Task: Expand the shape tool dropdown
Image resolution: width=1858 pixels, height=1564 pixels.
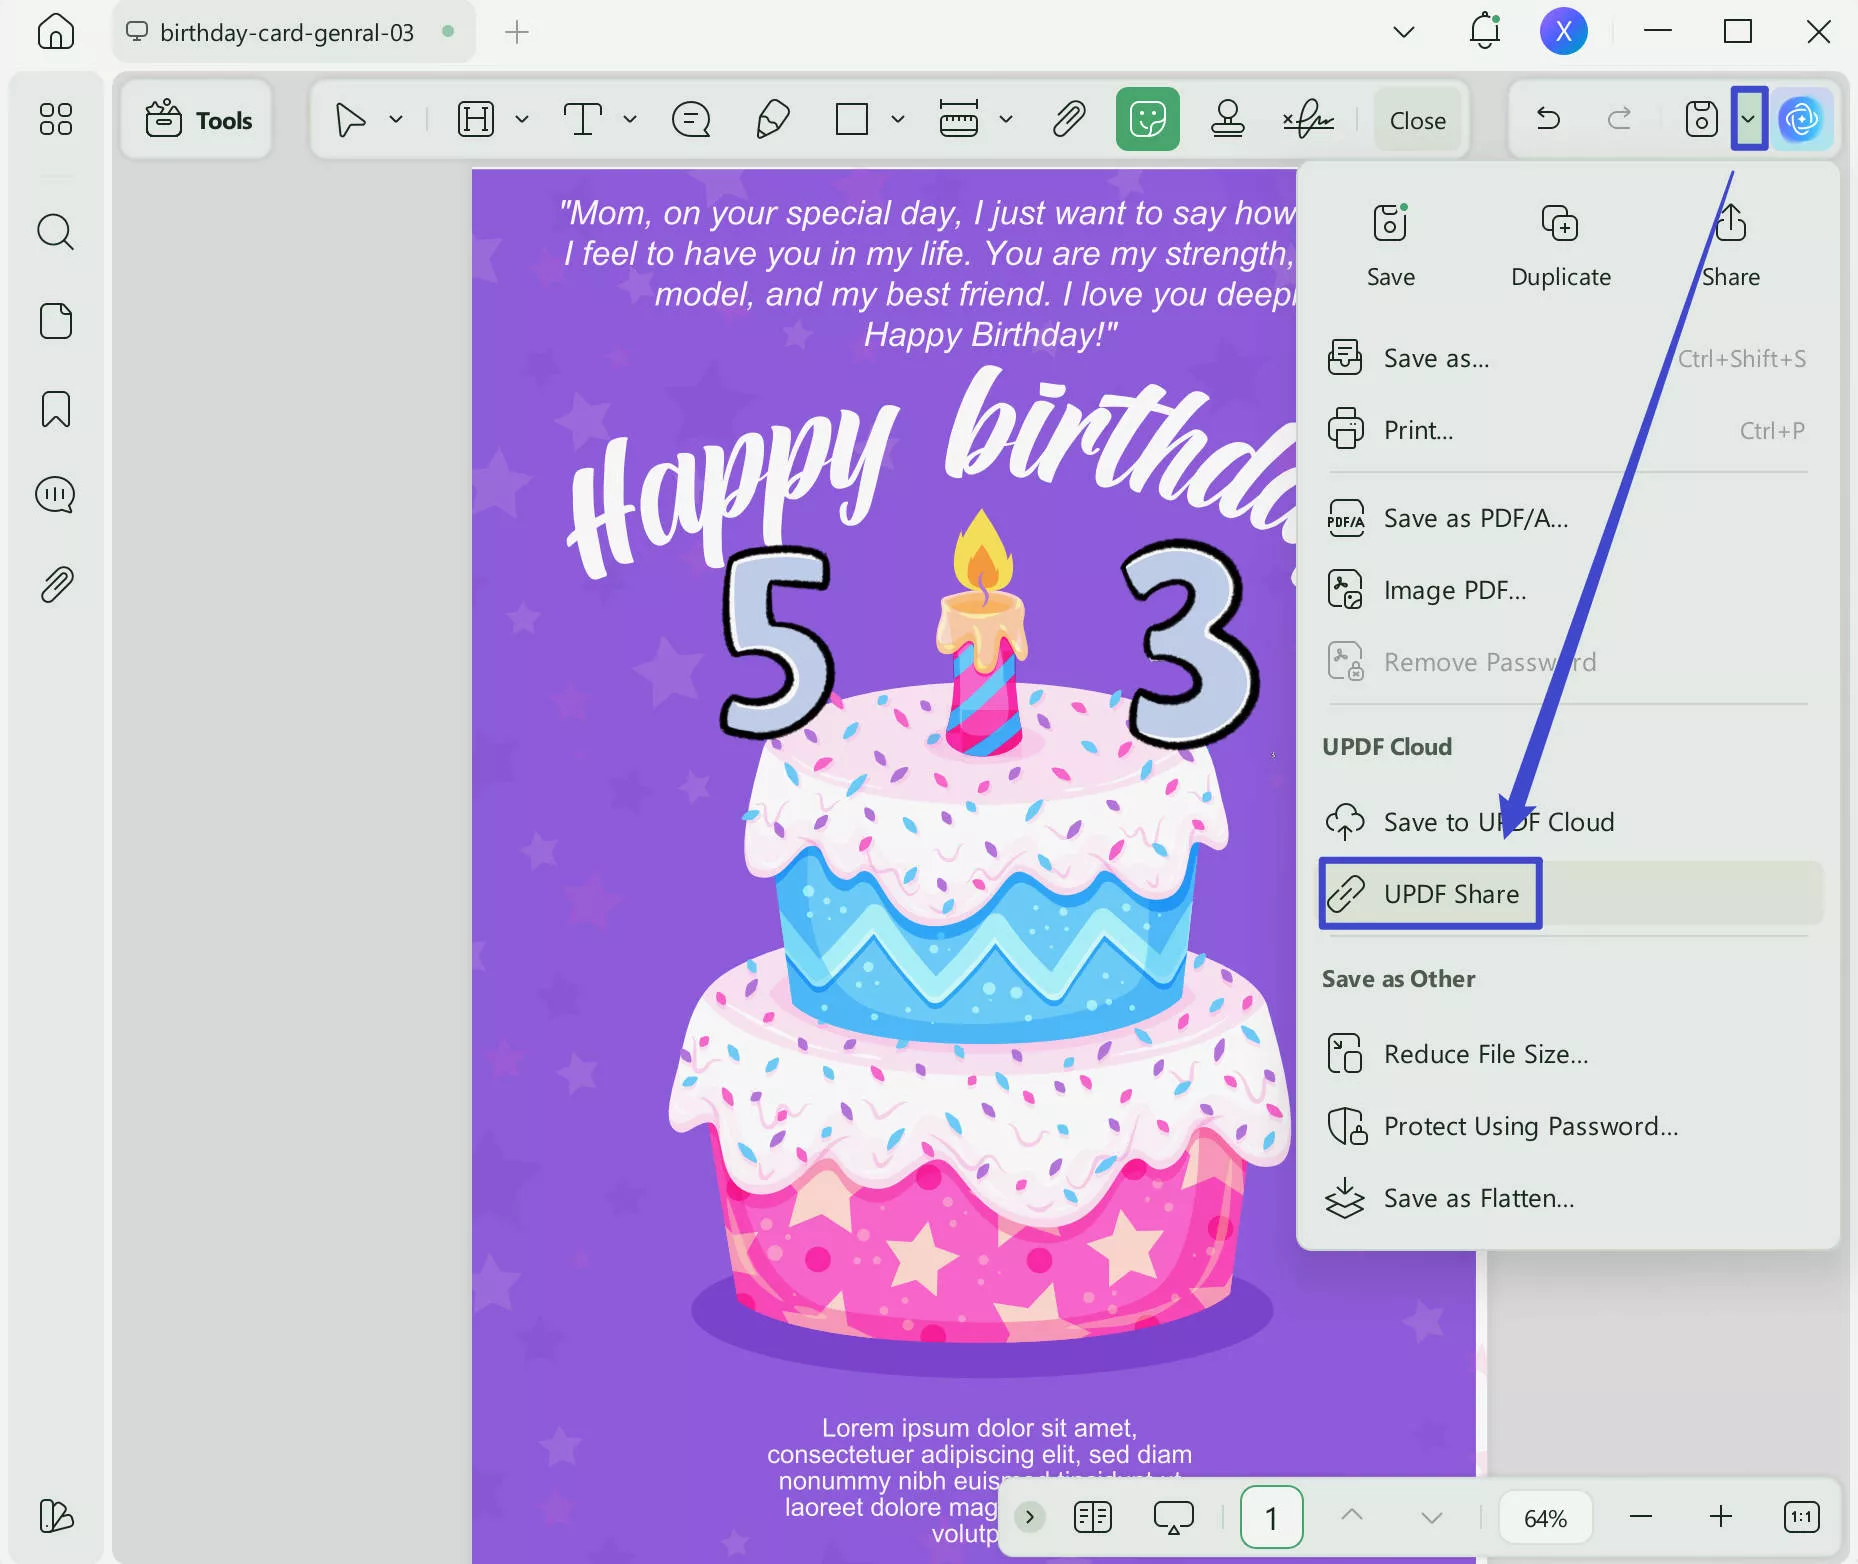Action: [897, 118]
